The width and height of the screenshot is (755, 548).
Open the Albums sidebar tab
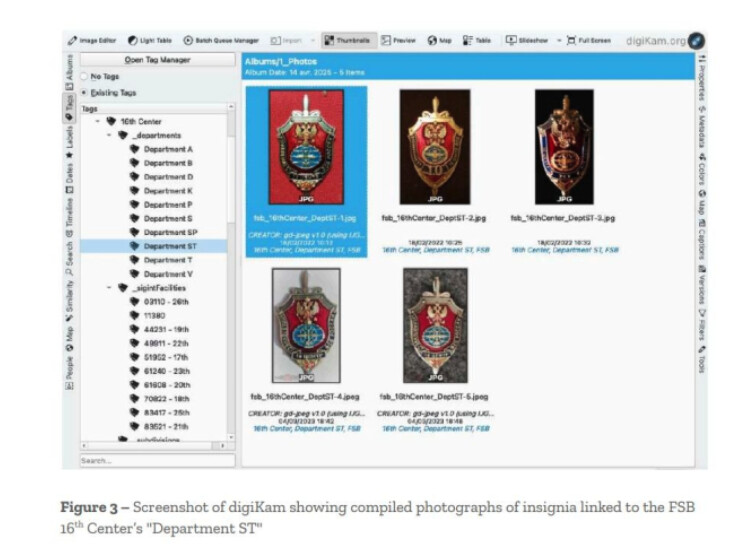coord(69,72)
